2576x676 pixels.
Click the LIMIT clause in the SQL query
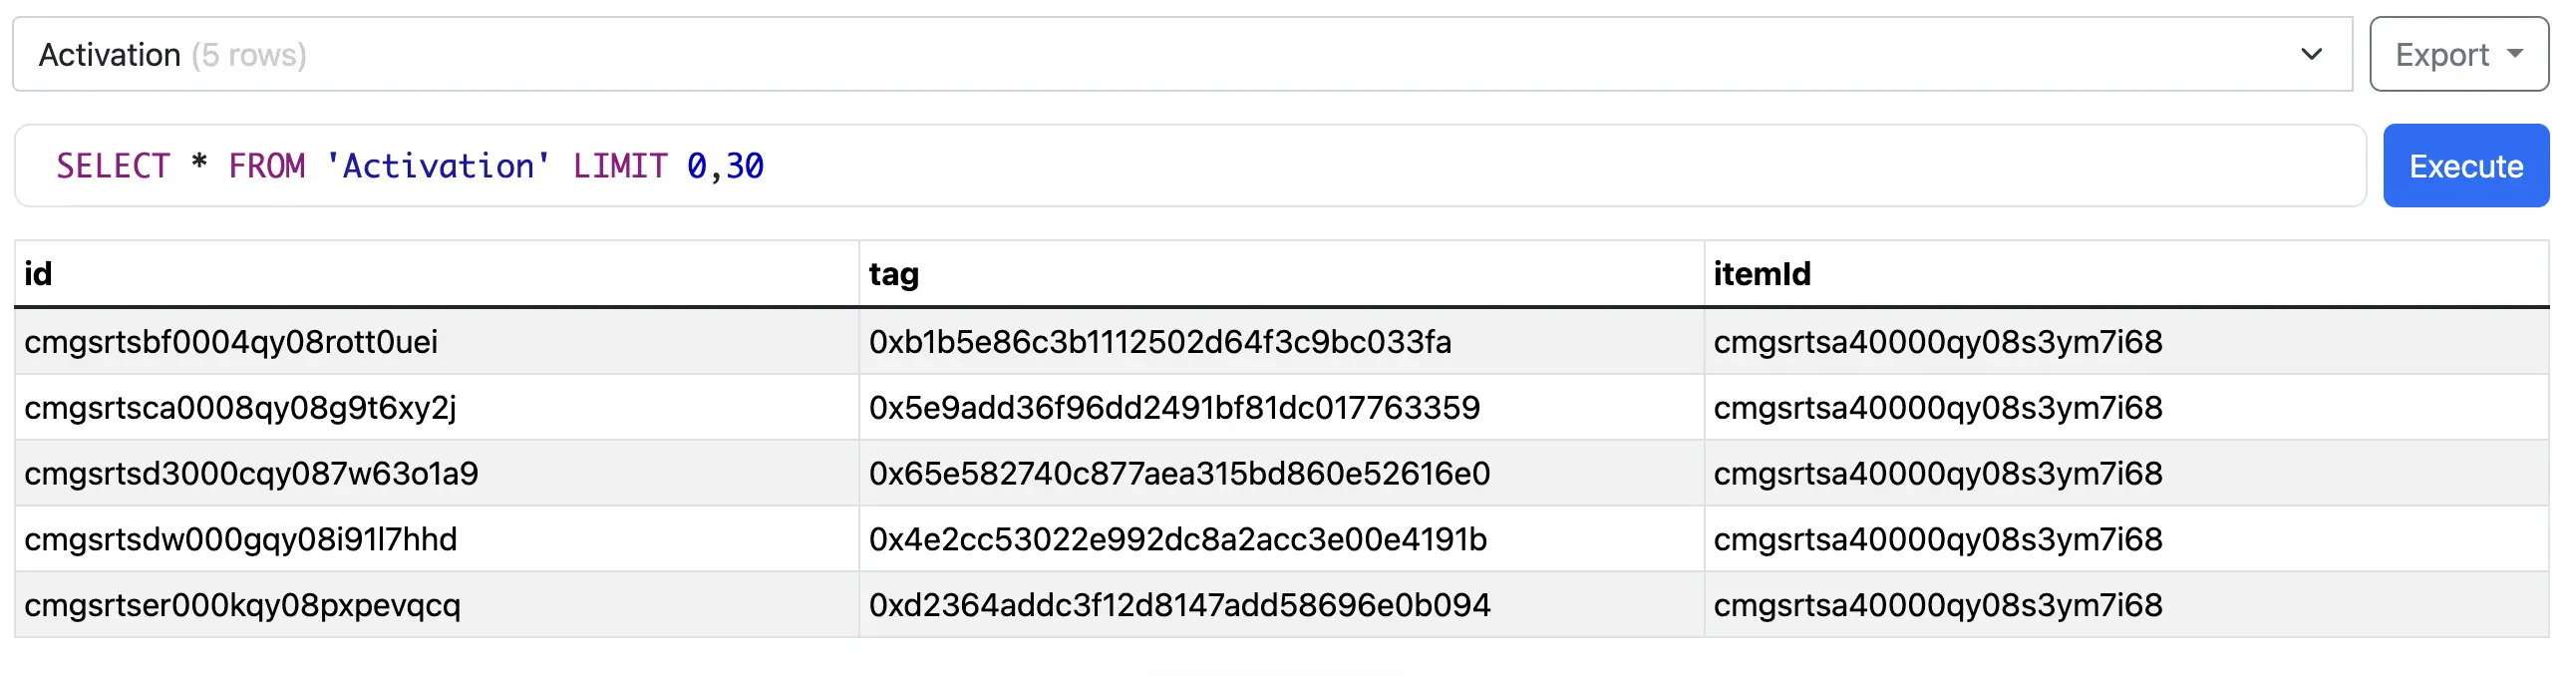[x=622, y=165]
